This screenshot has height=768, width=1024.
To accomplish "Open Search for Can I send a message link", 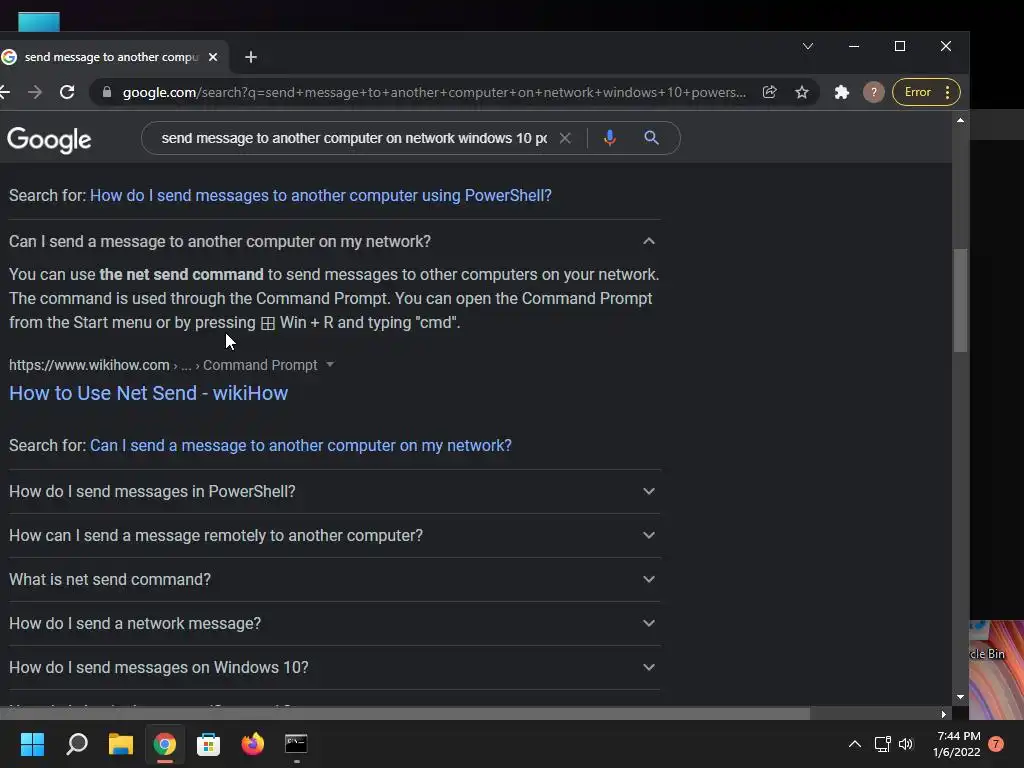I will point(300,445).
